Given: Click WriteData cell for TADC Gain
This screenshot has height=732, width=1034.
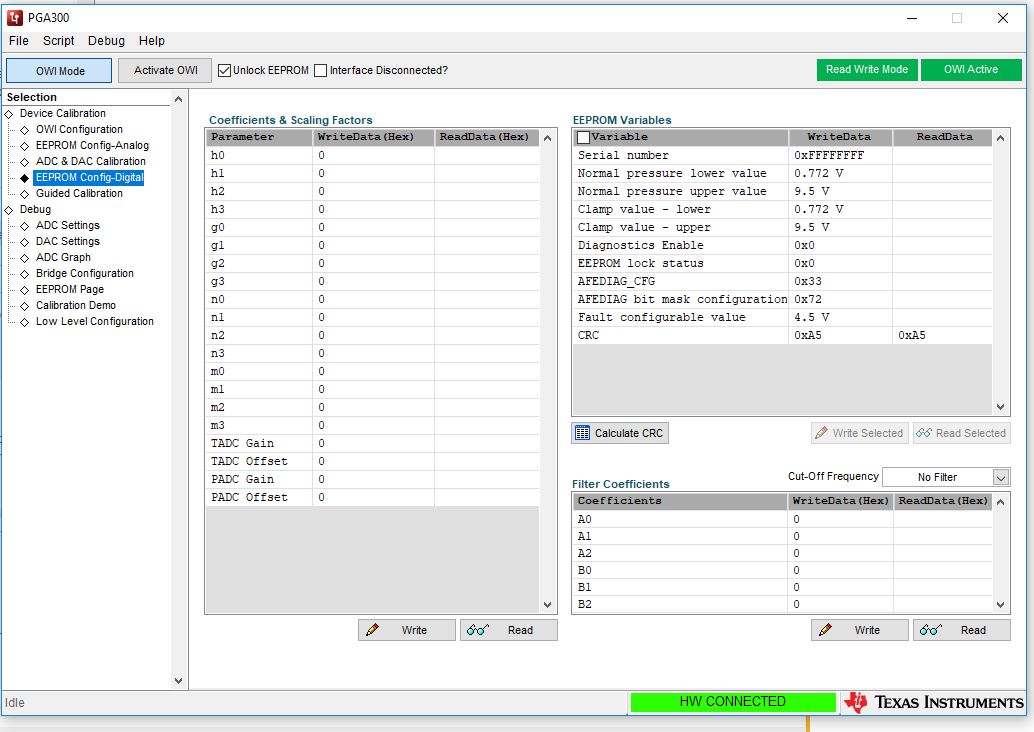Looking at the screenshot, I should [373, 444].
